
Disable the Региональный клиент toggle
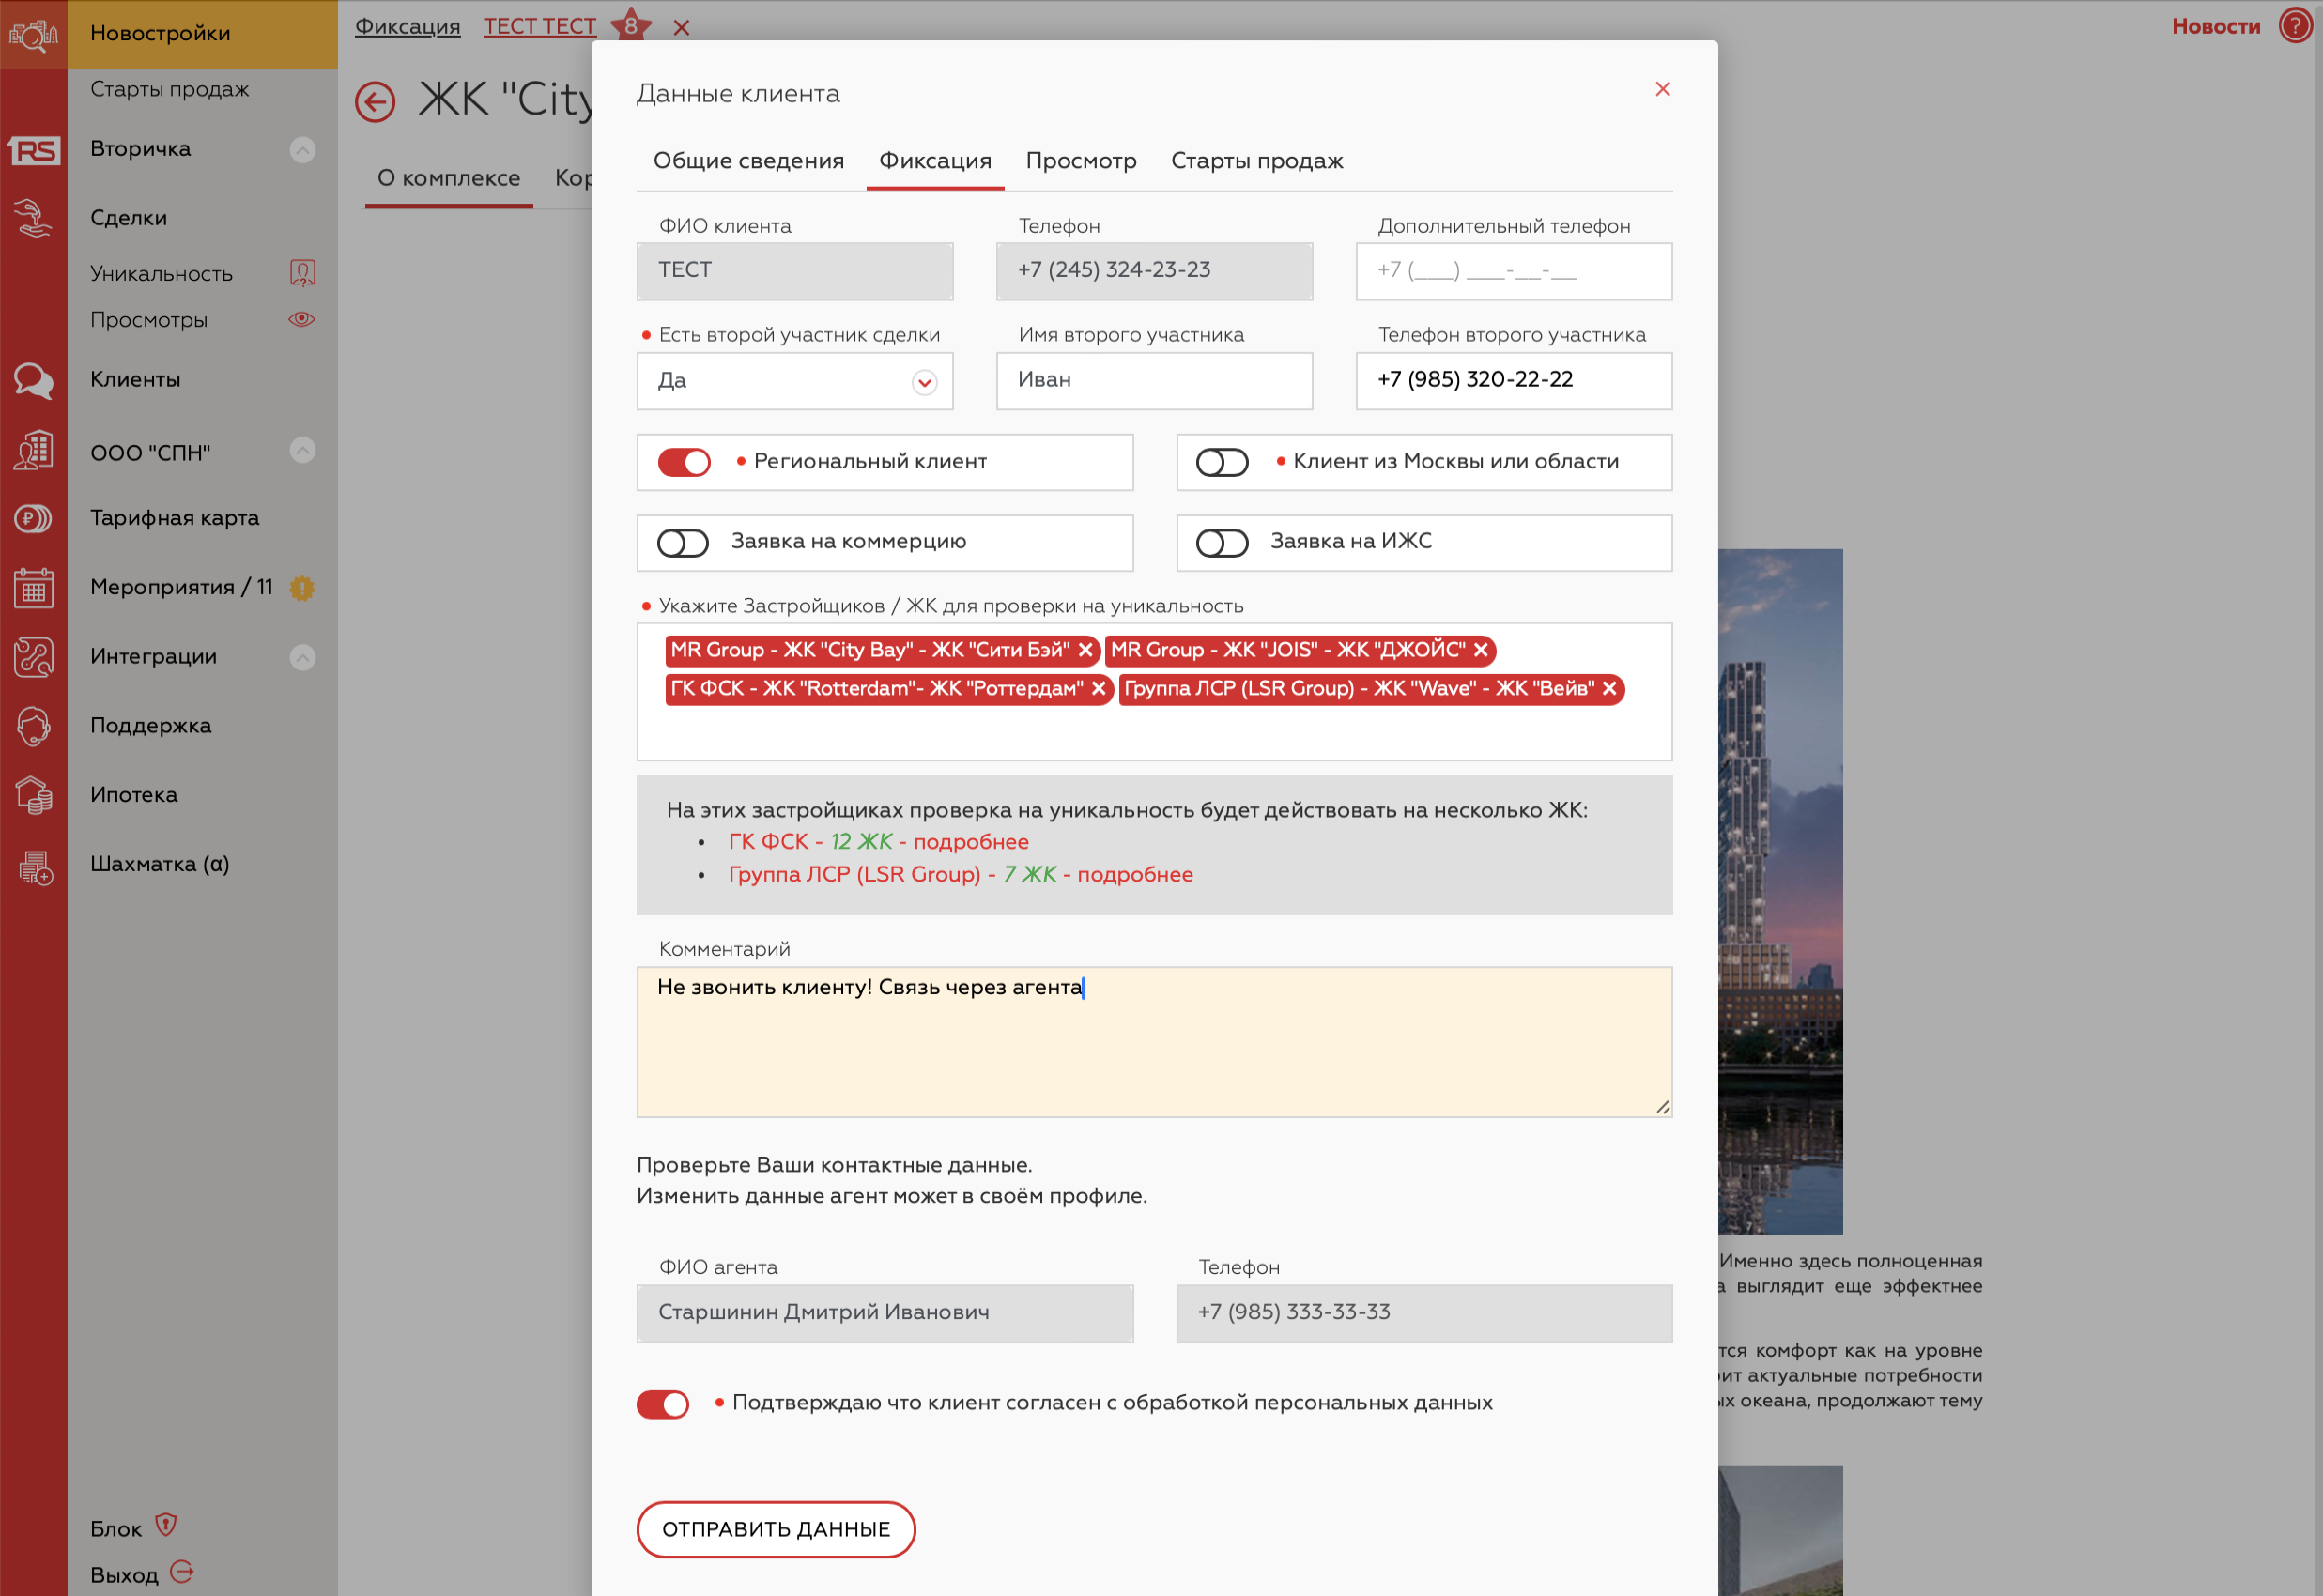point(684,462)
